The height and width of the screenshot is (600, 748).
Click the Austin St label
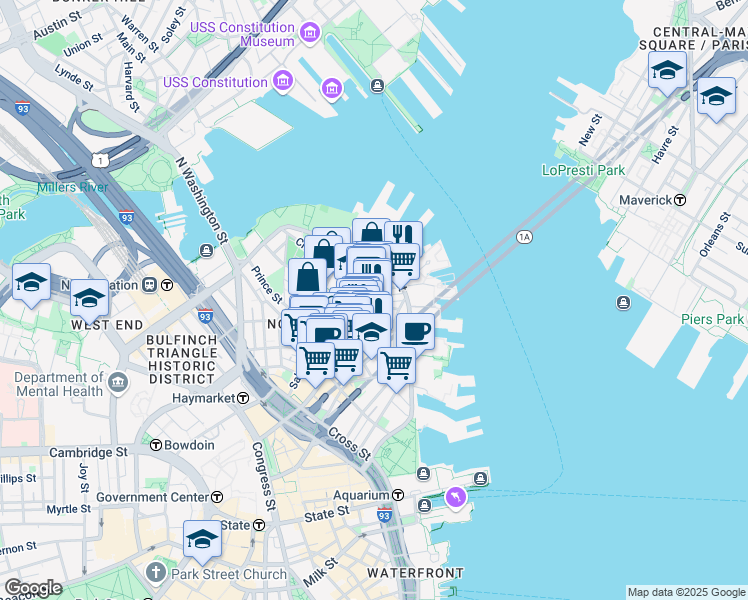point(57,25)
